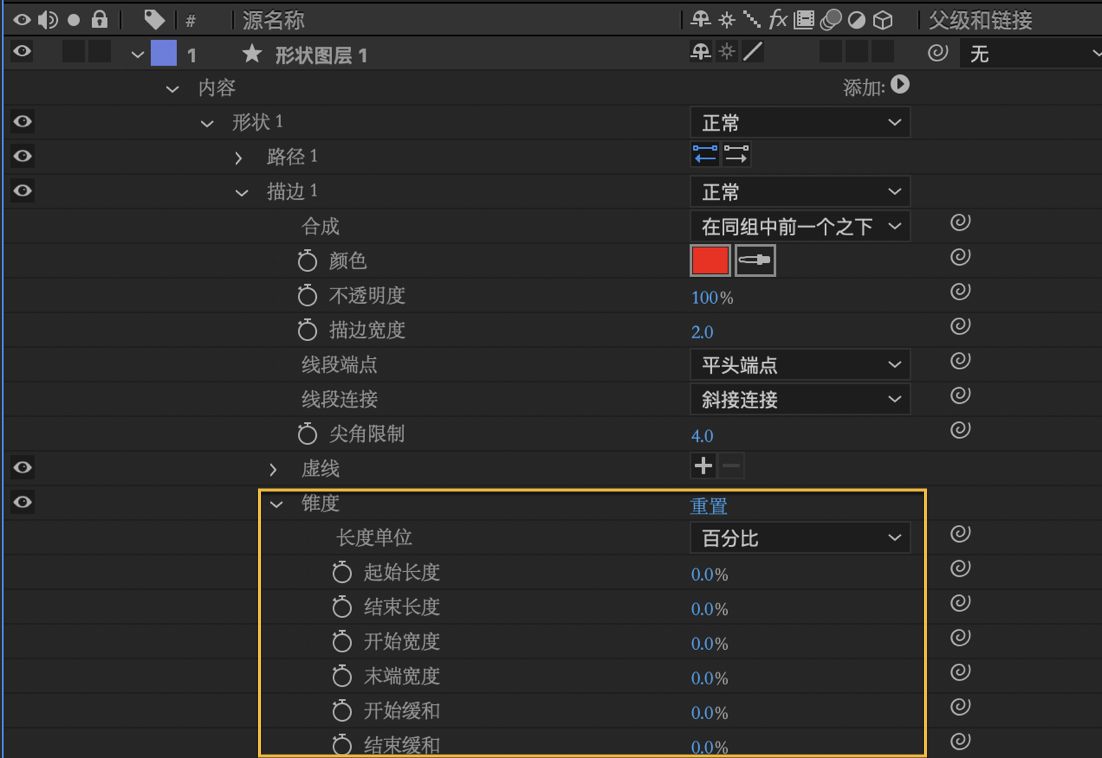The image size is (1102, 758).
Task: Click 重置 to reset the 锥度 settings
Action: pyautogui.click(x=708, y=506)
